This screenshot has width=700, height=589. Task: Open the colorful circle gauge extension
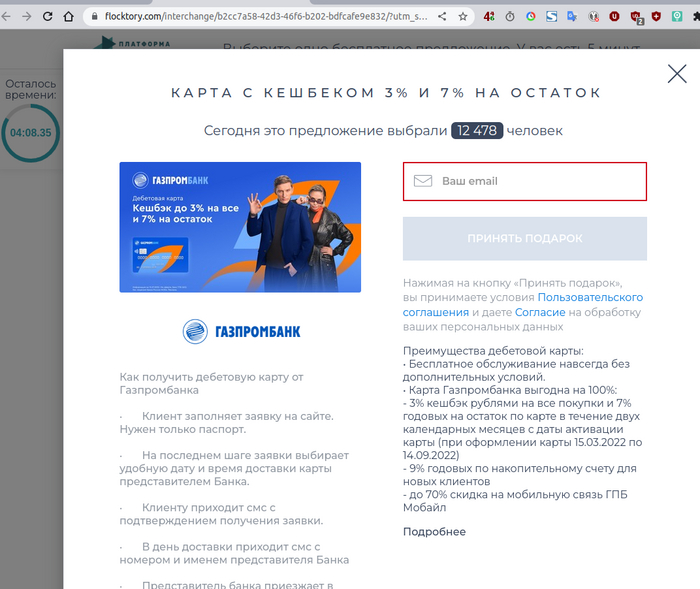pos(531,17)
